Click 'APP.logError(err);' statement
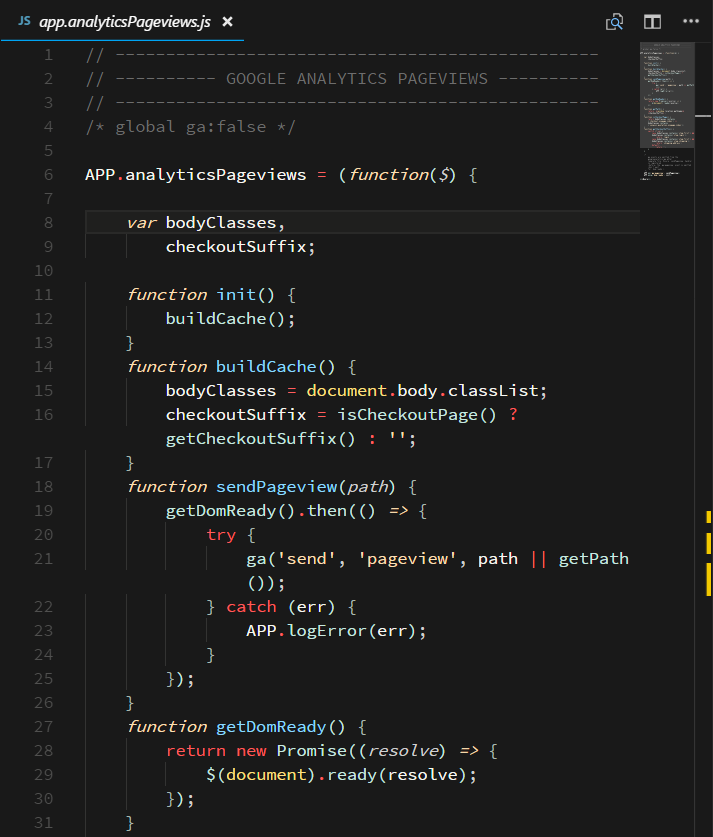 point(336,631)
